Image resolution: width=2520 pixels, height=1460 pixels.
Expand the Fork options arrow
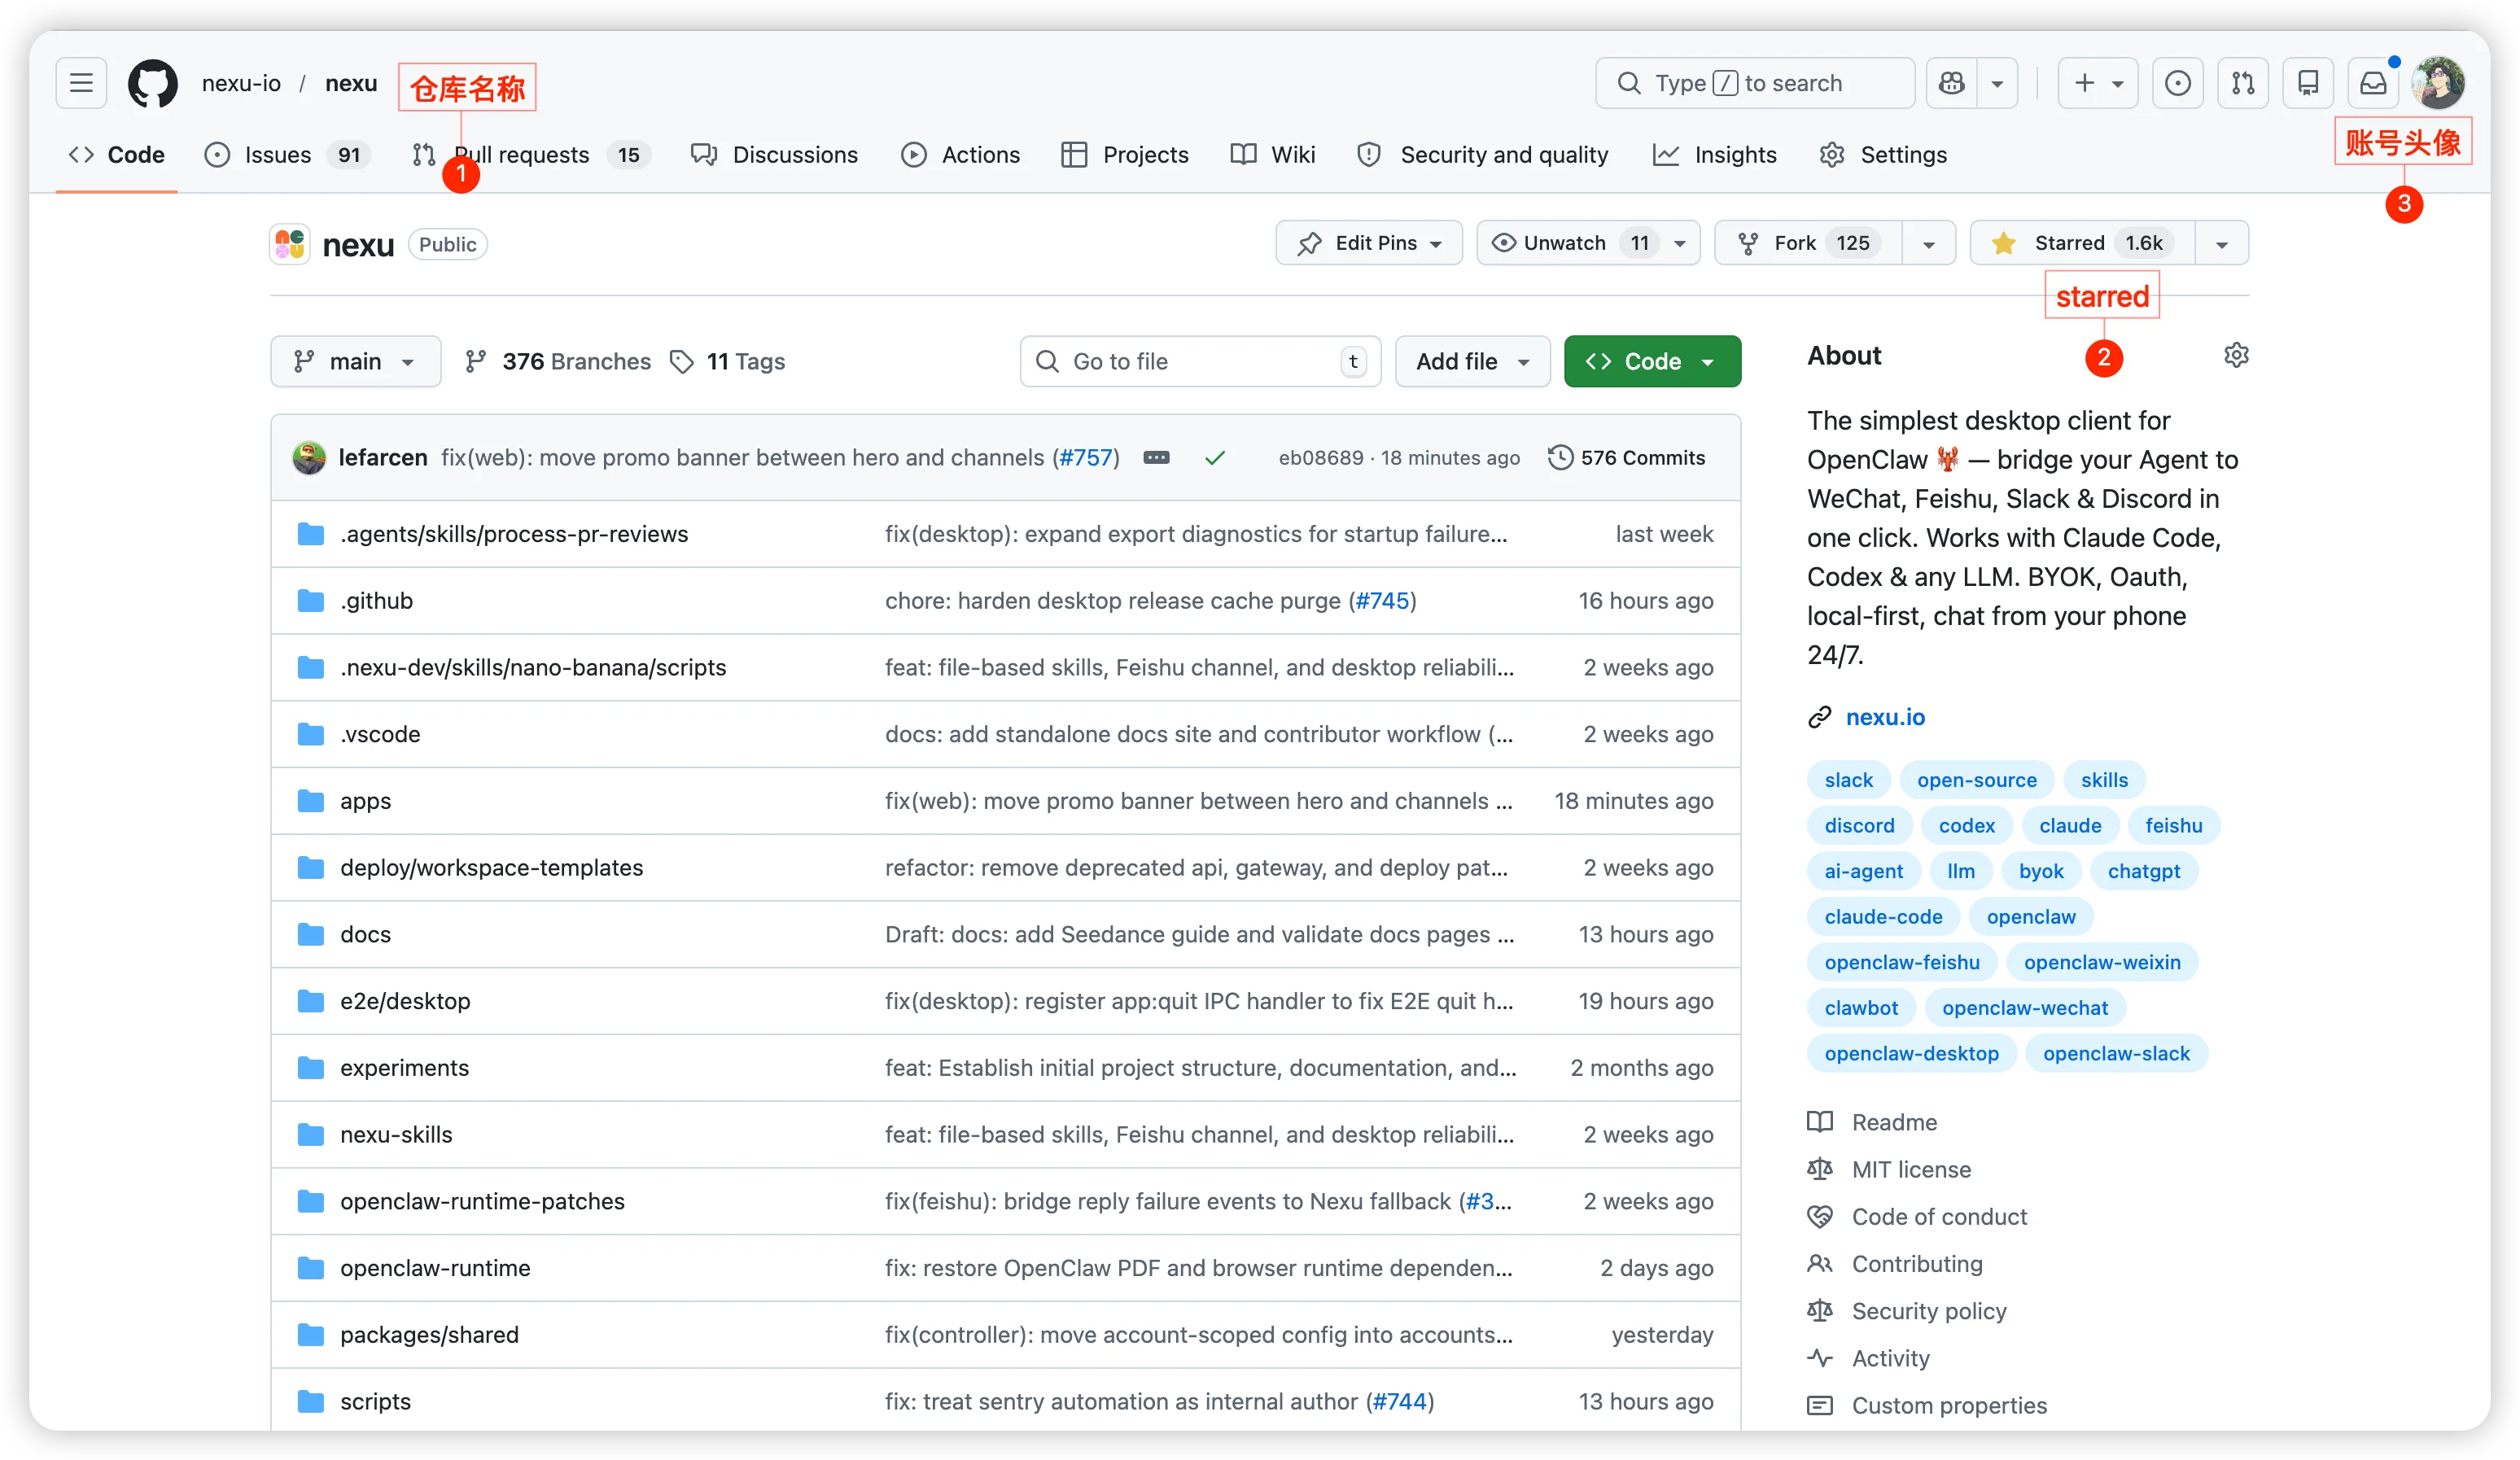[1927, 242]
